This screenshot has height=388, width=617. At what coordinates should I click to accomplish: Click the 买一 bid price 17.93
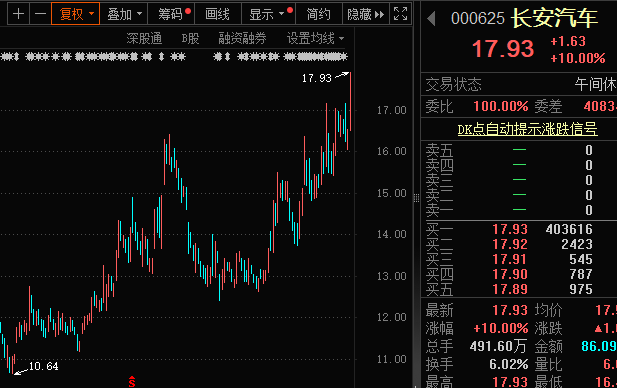pos(510,229)
